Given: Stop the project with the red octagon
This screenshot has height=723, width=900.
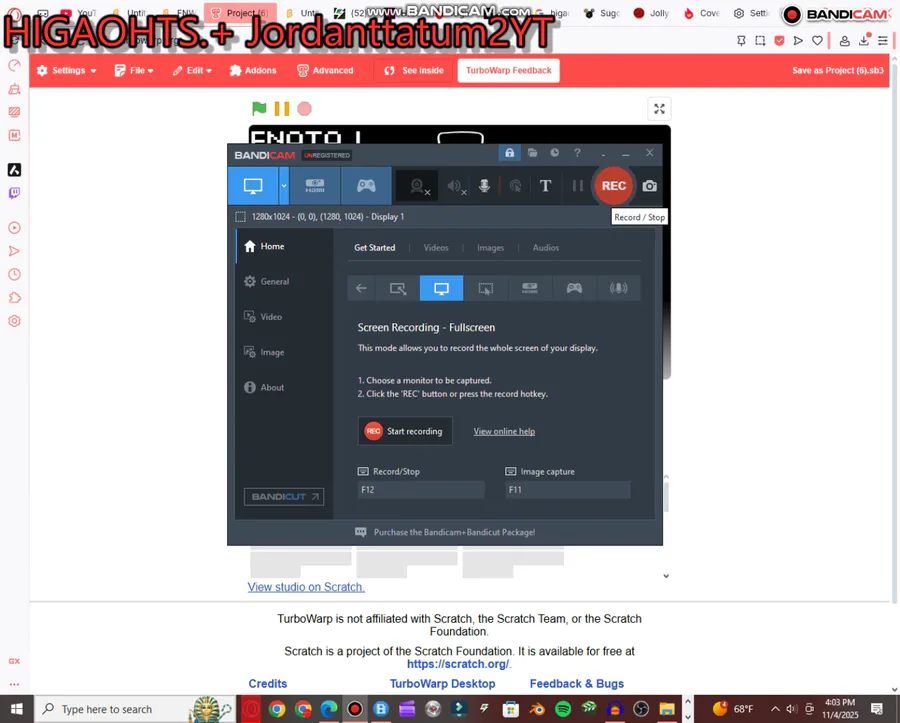Looking at the screenshot, I should coord(304,108).
